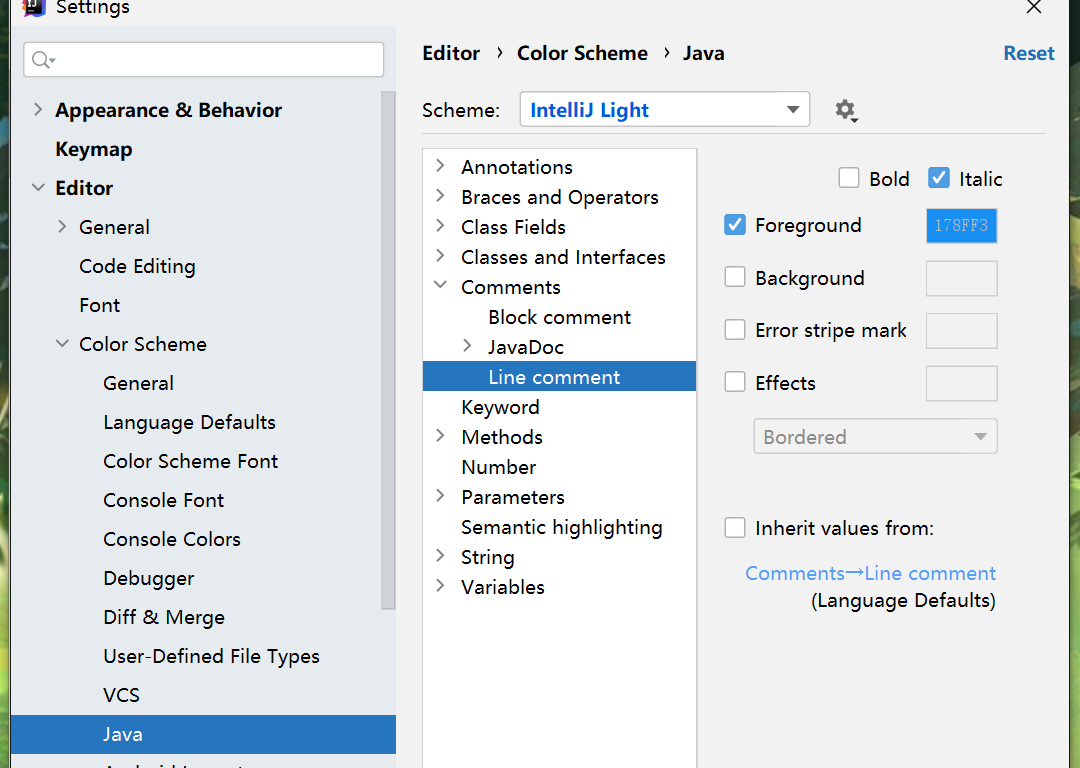Expand the Class Fields node
This screenshot has height=768, width=1080.
coord(441,226)
